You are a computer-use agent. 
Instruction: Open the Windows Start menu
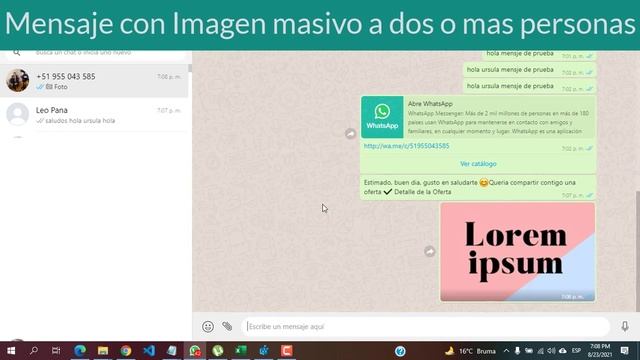pyautogui.click(x=11, y=351)
